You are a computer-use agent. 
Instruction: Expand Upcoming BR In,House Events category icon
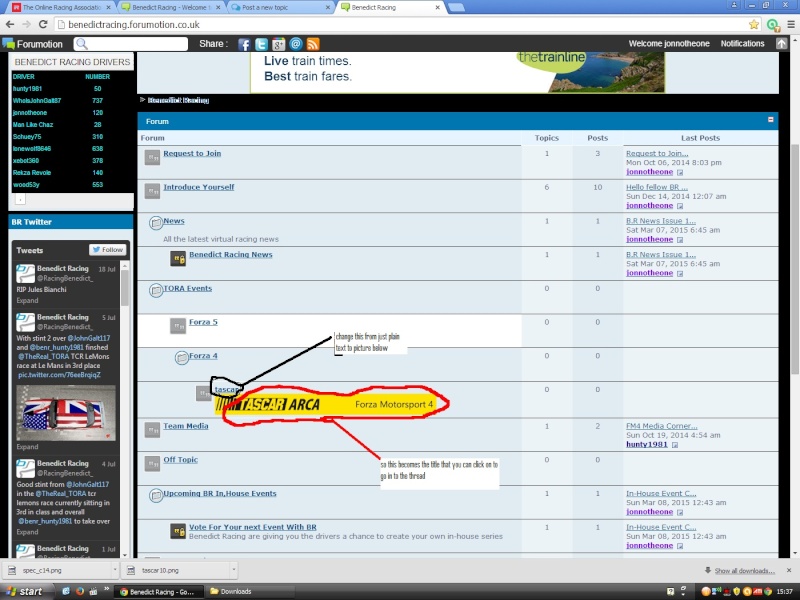(156, 495)
